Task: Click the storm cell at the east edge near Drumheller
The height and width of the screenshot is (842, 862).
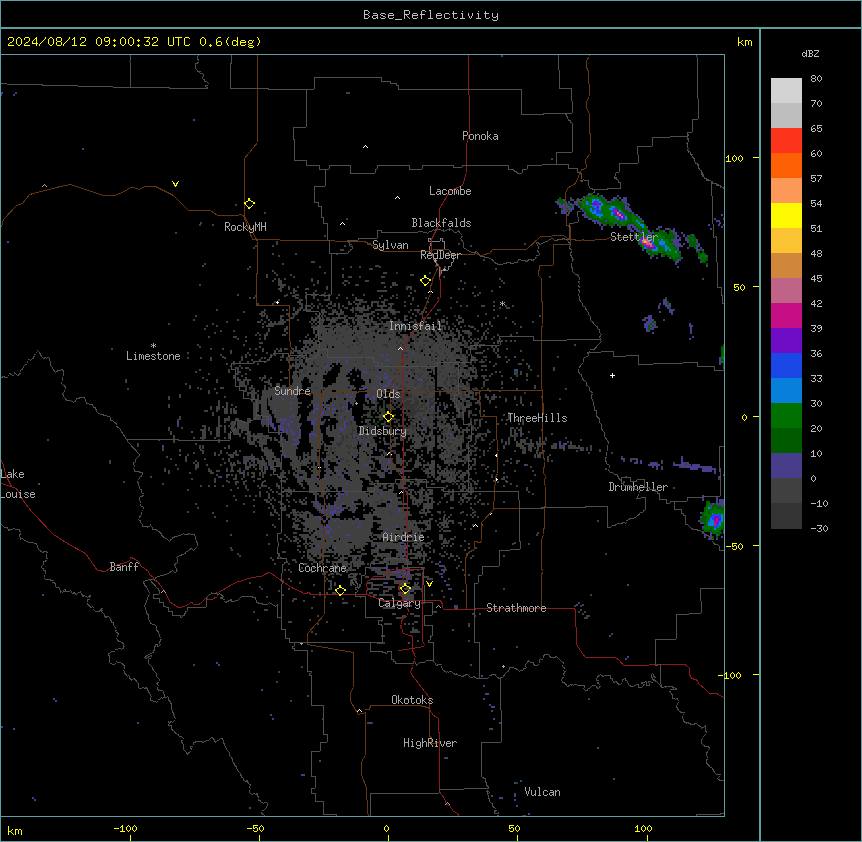Action: point(714,518)
